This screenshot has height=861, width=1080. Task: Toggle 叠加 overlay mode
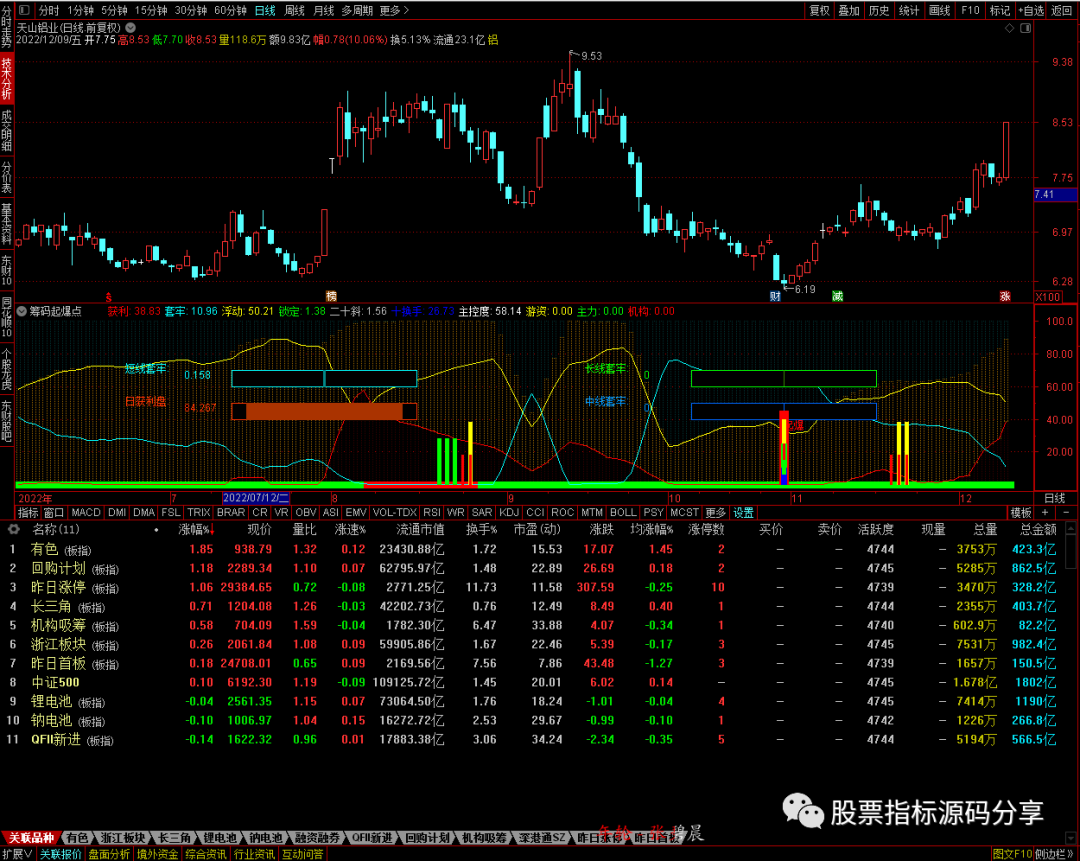[x=849, y=10]
